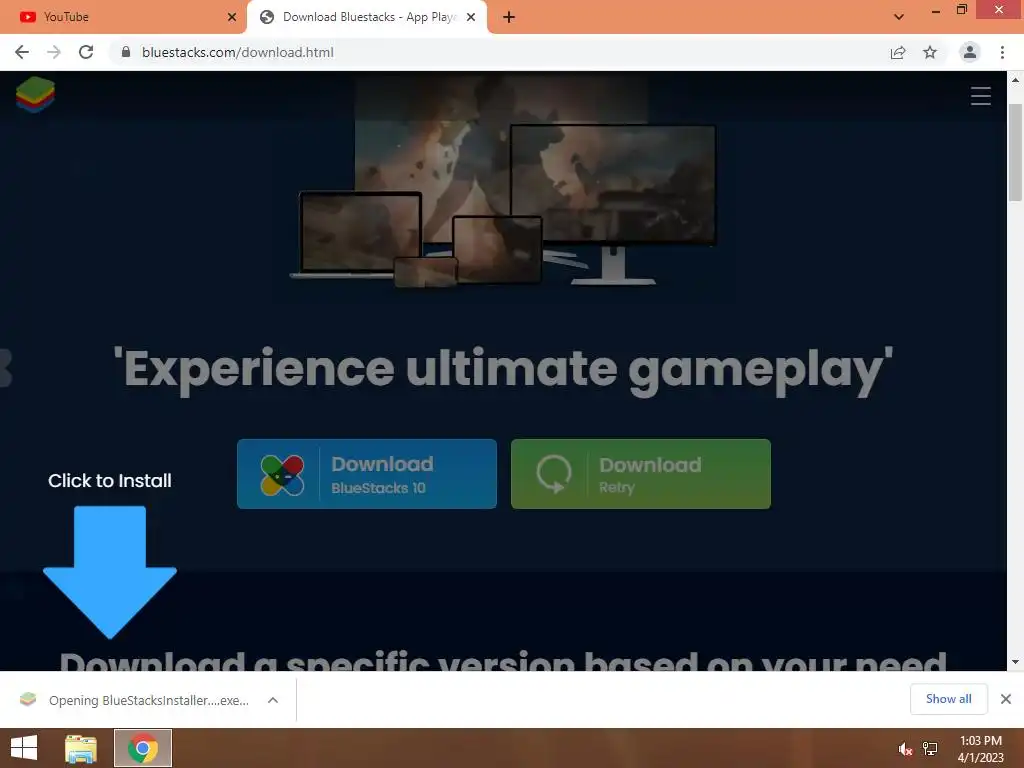The height and width of the screenshot is (768, 1024).
Task: Click the page's vertical scrollbar thumb
Action: (x=1015, y=152)
